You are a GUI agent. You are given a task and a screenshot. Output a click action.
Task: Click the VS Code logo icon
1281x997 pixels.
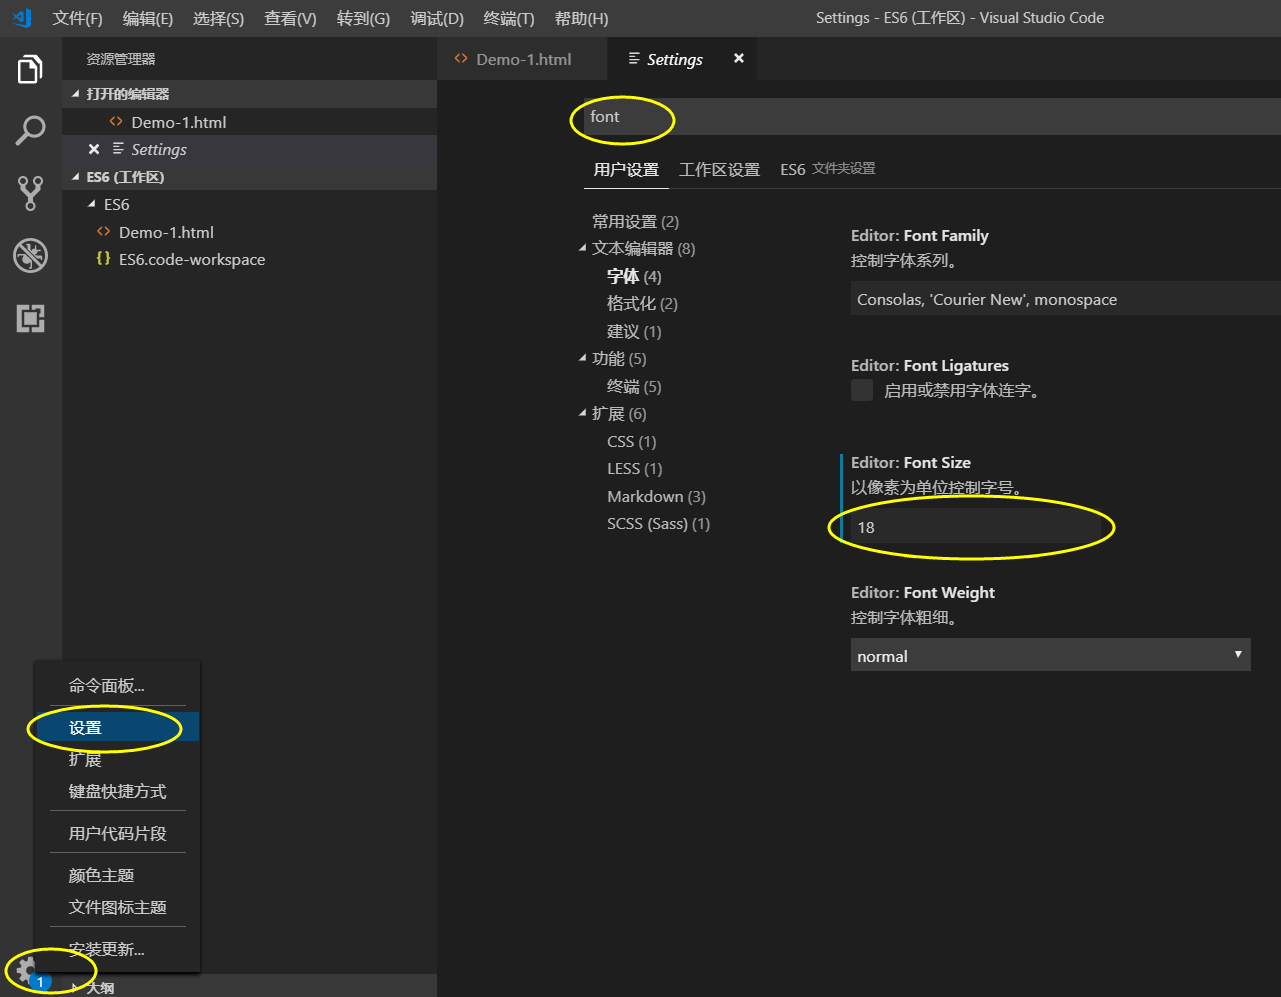[x=22, y=17]
